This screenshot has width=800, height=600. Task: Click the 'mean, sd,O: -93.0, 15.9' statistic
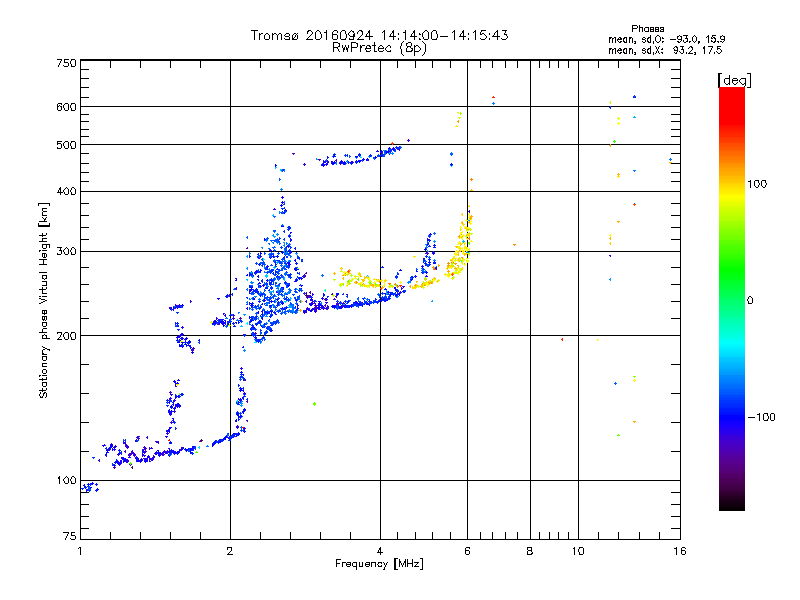tap(666, 39)
